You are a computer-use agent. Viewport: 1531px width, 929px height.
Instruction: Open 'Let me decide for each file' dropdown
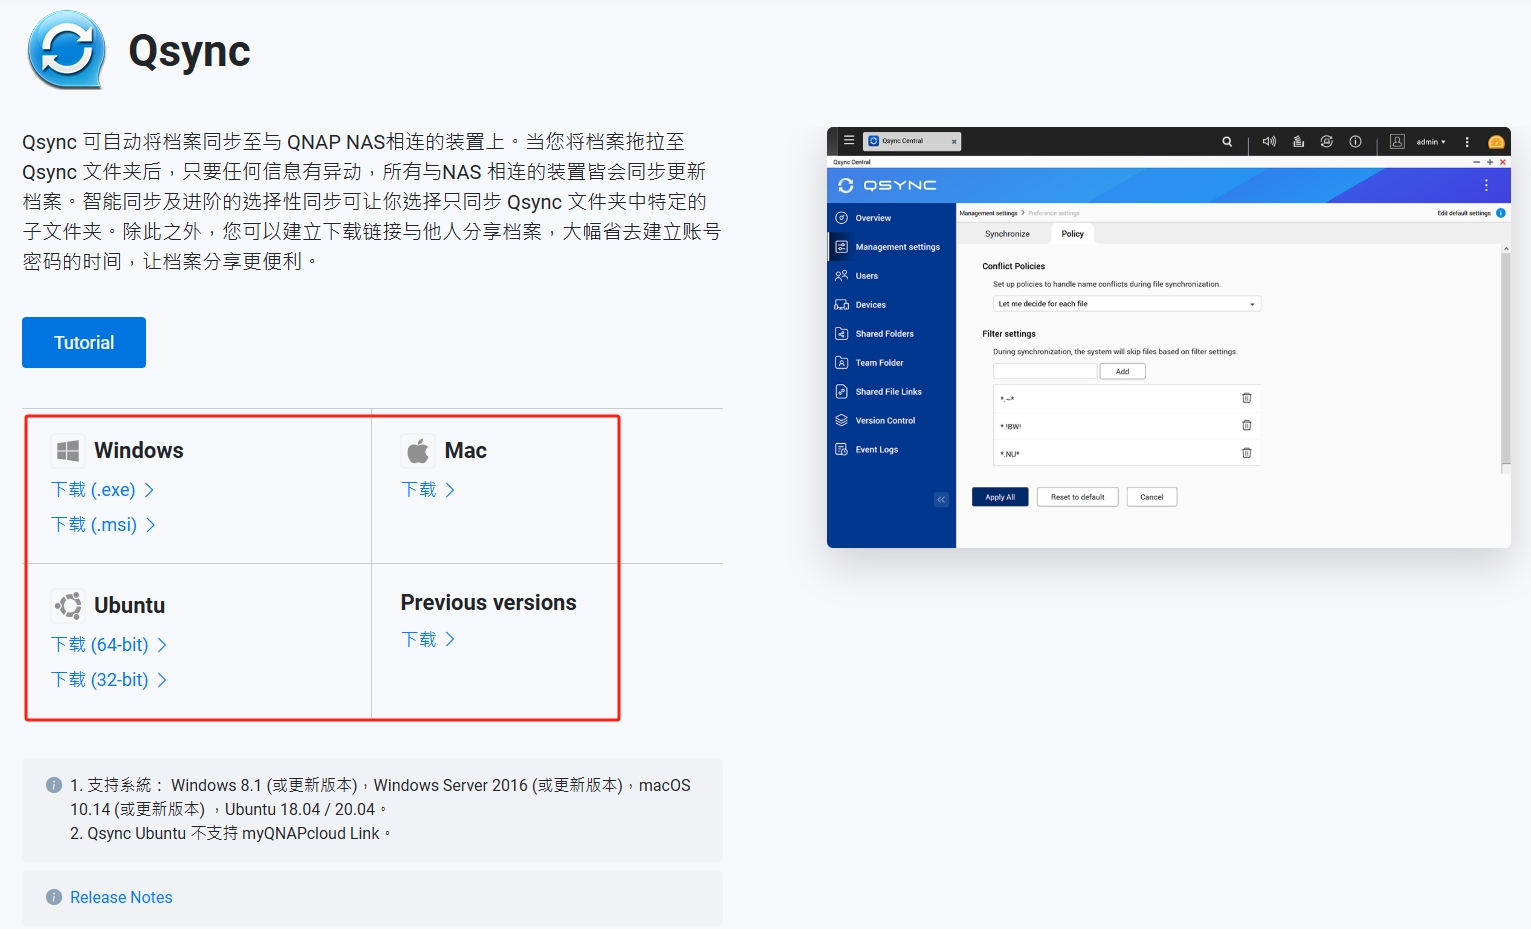coord(1127,304)
